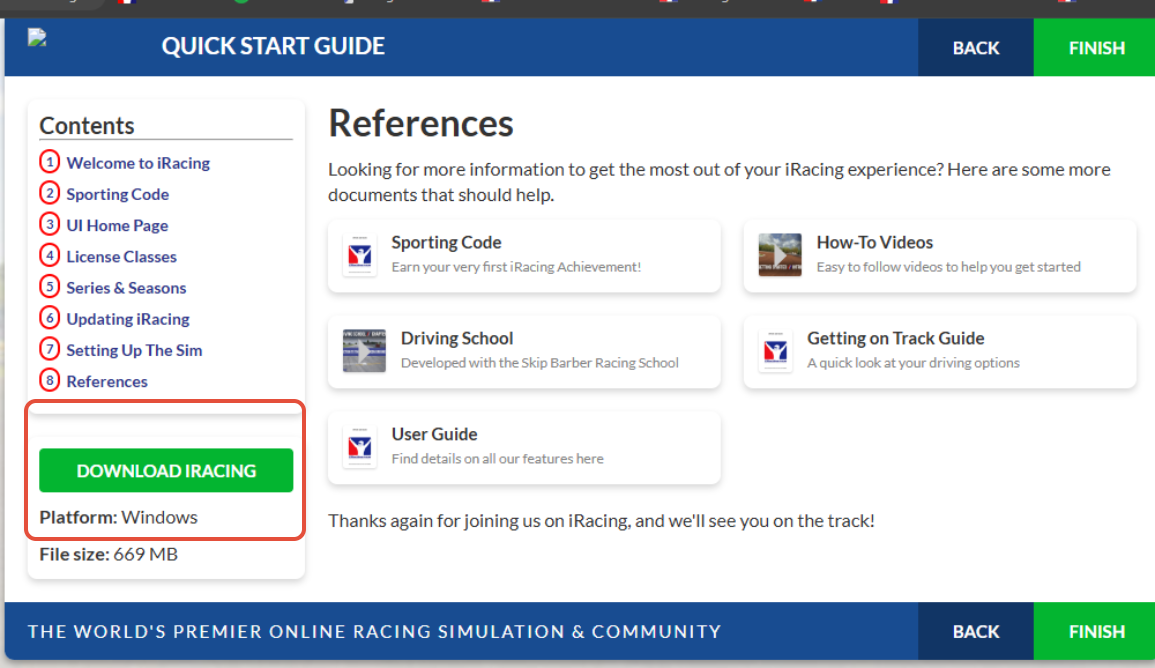
Task: Click the 'Quick Start Guide' header title
Action: tap(273, 46)
